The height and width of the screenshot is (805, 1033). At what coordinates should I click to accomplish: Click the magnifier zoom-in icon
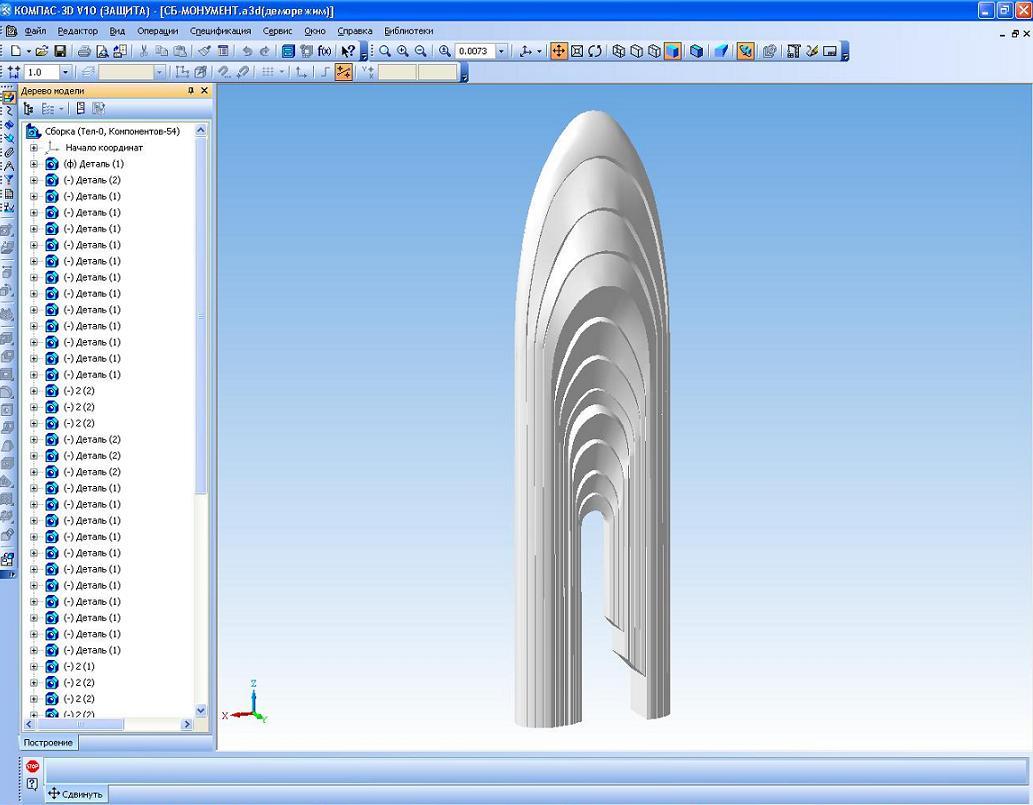click(403, 51)
